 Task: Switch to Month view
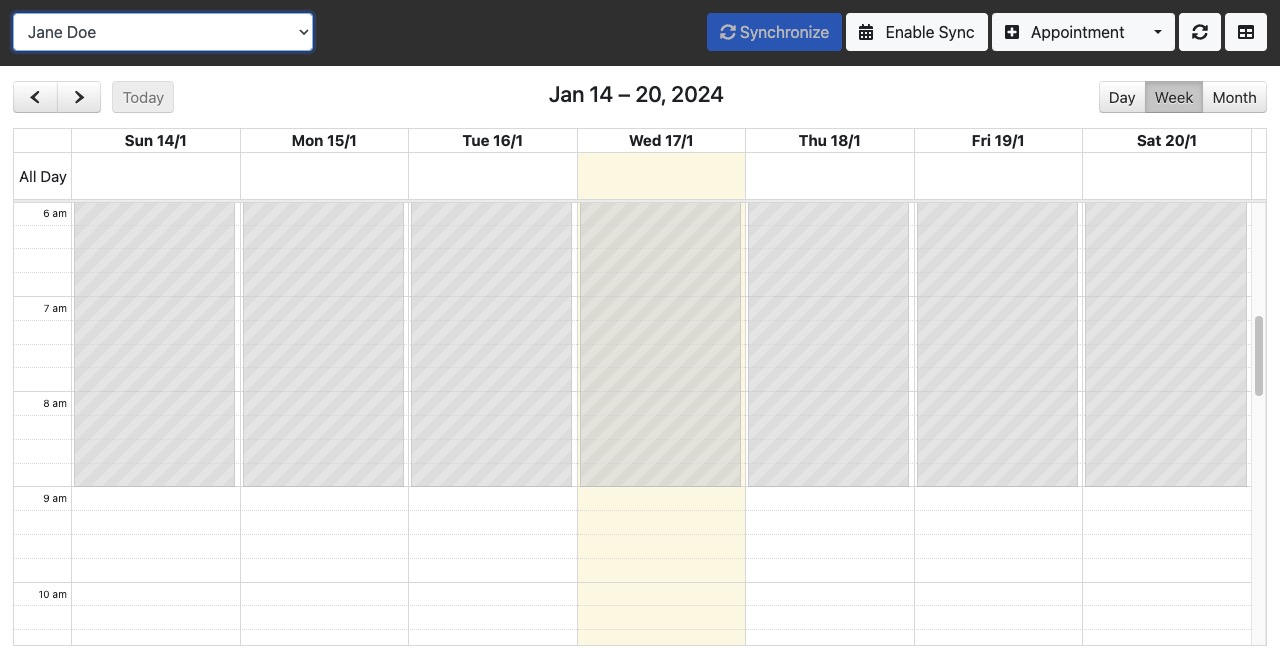[x=1234, y=97]
